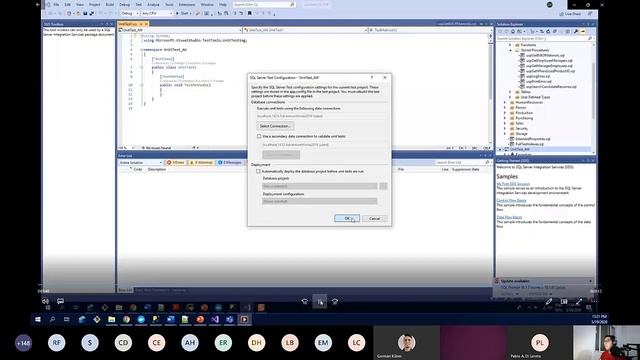Open Microsoft Teams from the taskbar
Screen dimensions: 640x360
[230, 319]
